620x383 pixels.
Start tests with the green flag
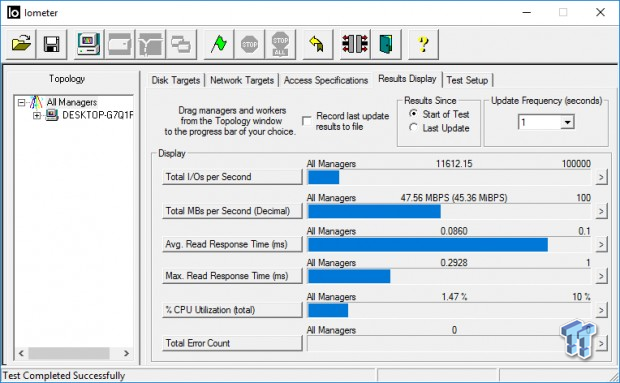pos(219,44)
